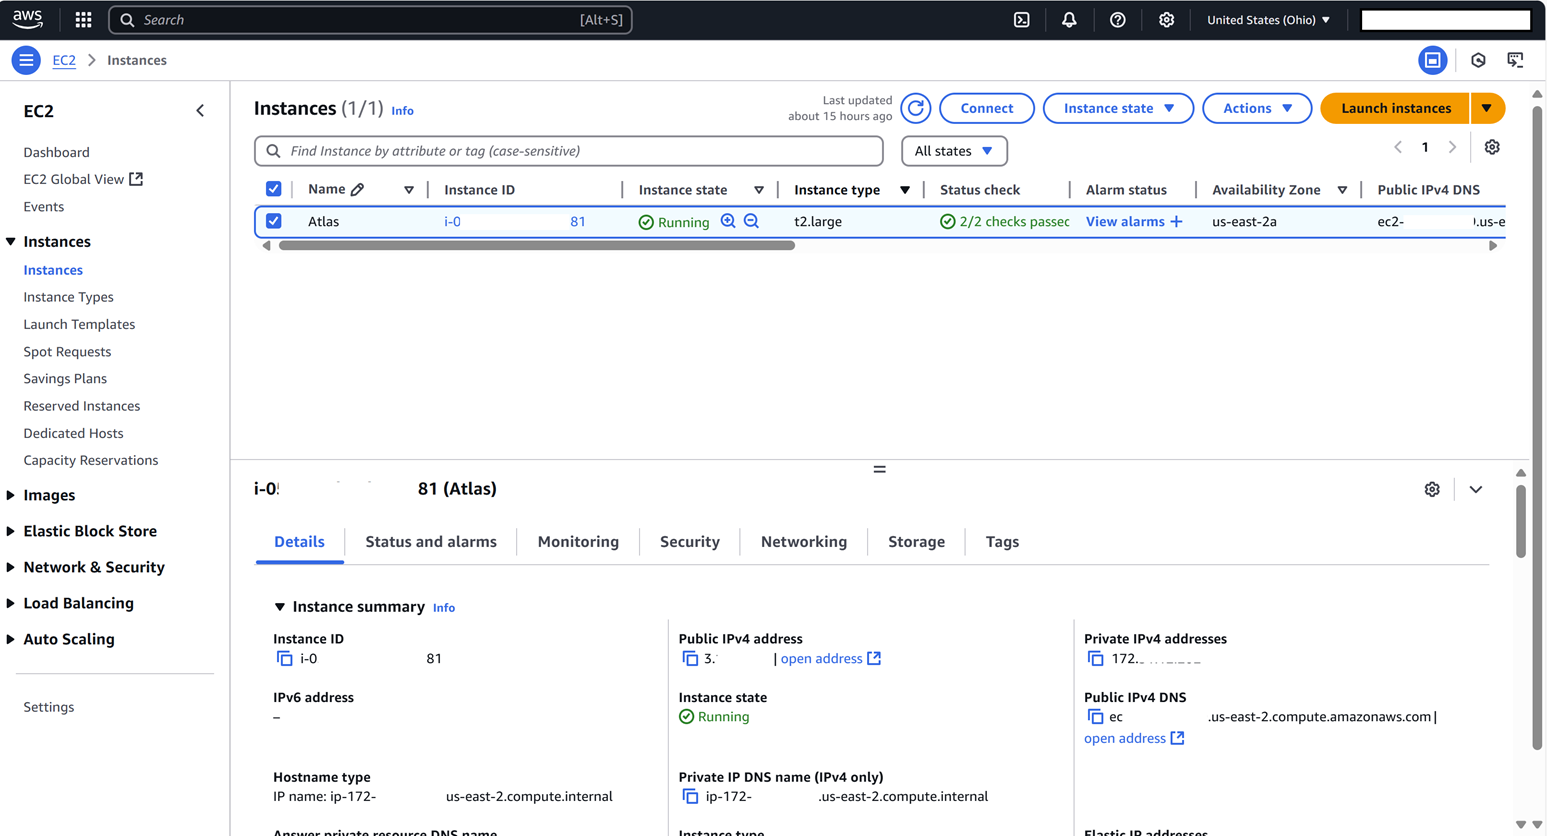Viewport: 1547px width, 836px height.
Task: Open the EC2 breadcrumb link
Action: [x=64, y=60]
